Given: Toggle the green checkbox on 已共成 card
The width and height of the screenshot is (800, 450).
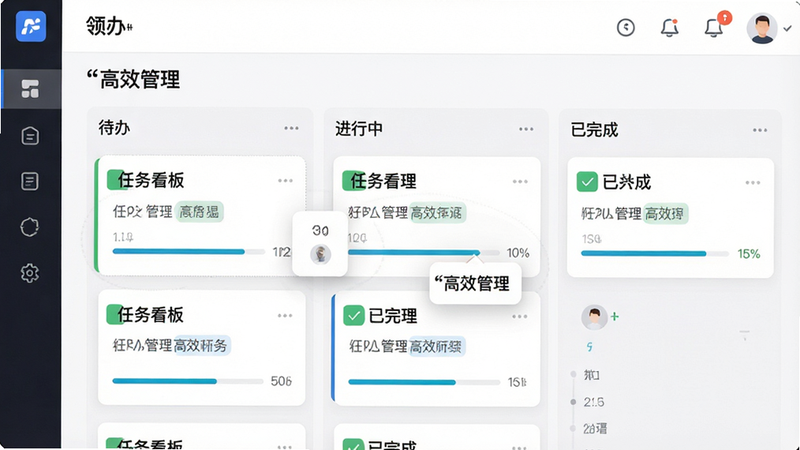Looking at the screenshot, I should 587,182.
